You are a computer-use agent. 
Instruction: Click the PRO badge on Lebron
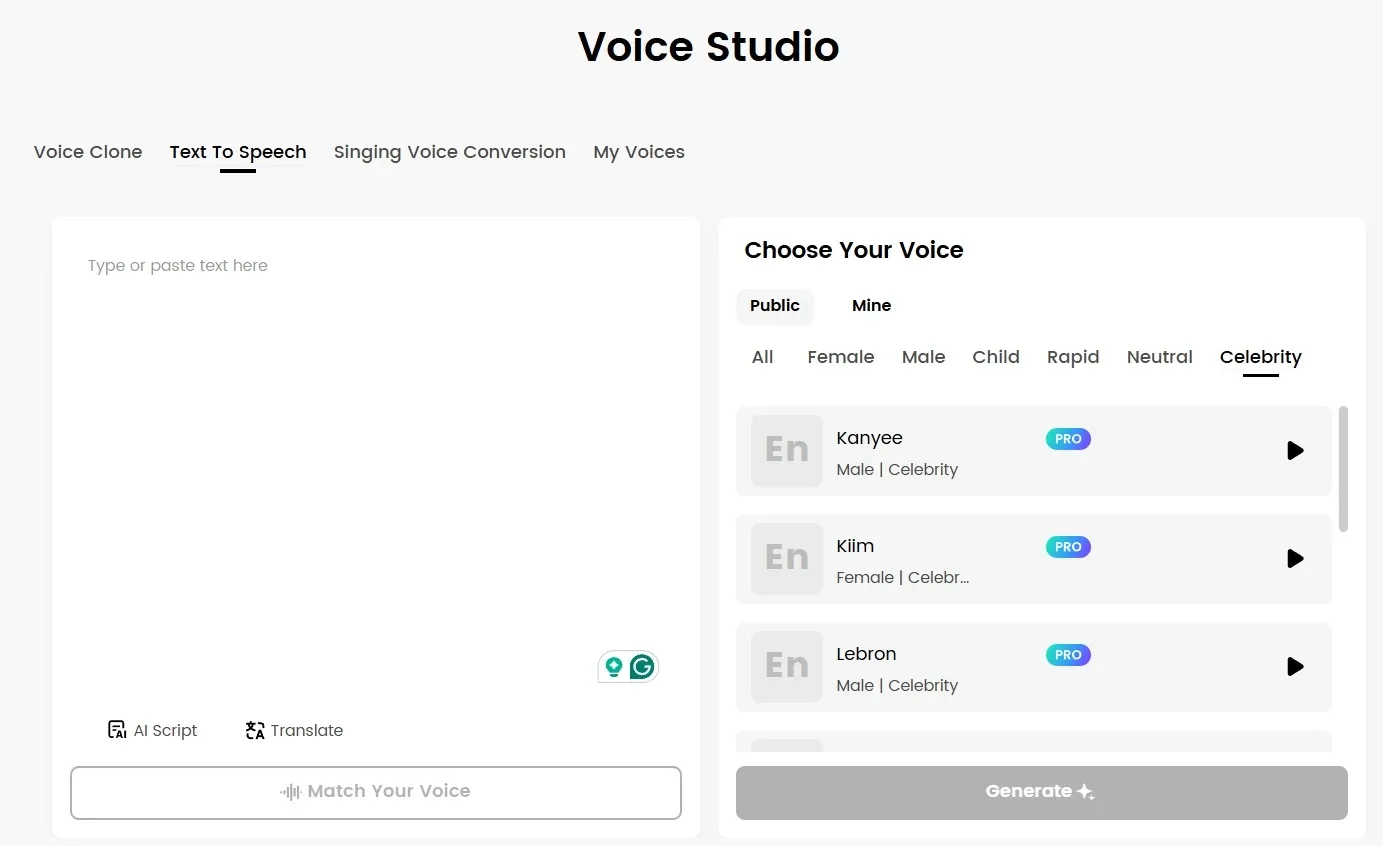click(1068, 655)
